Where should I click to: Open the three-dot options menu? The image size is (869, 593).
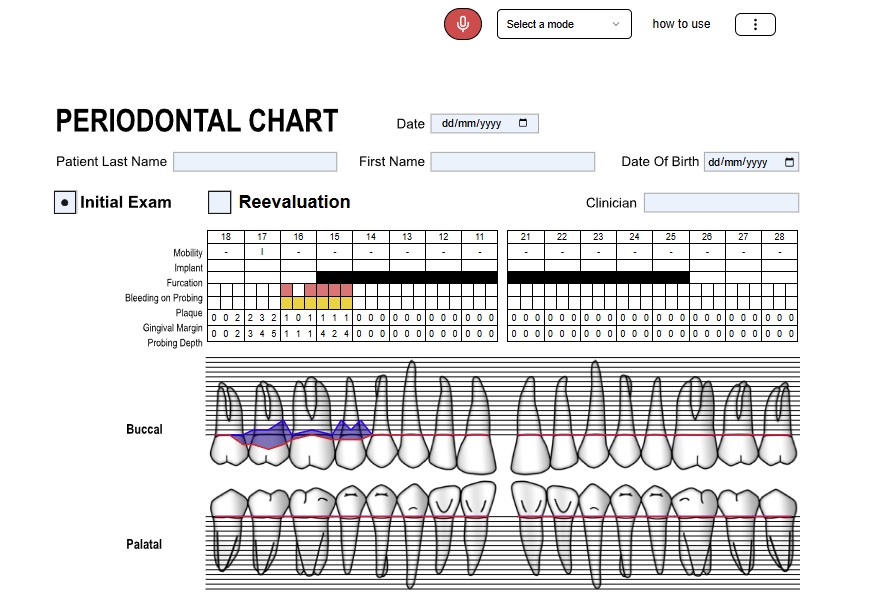pyautogui.click(x=755, y=25)
